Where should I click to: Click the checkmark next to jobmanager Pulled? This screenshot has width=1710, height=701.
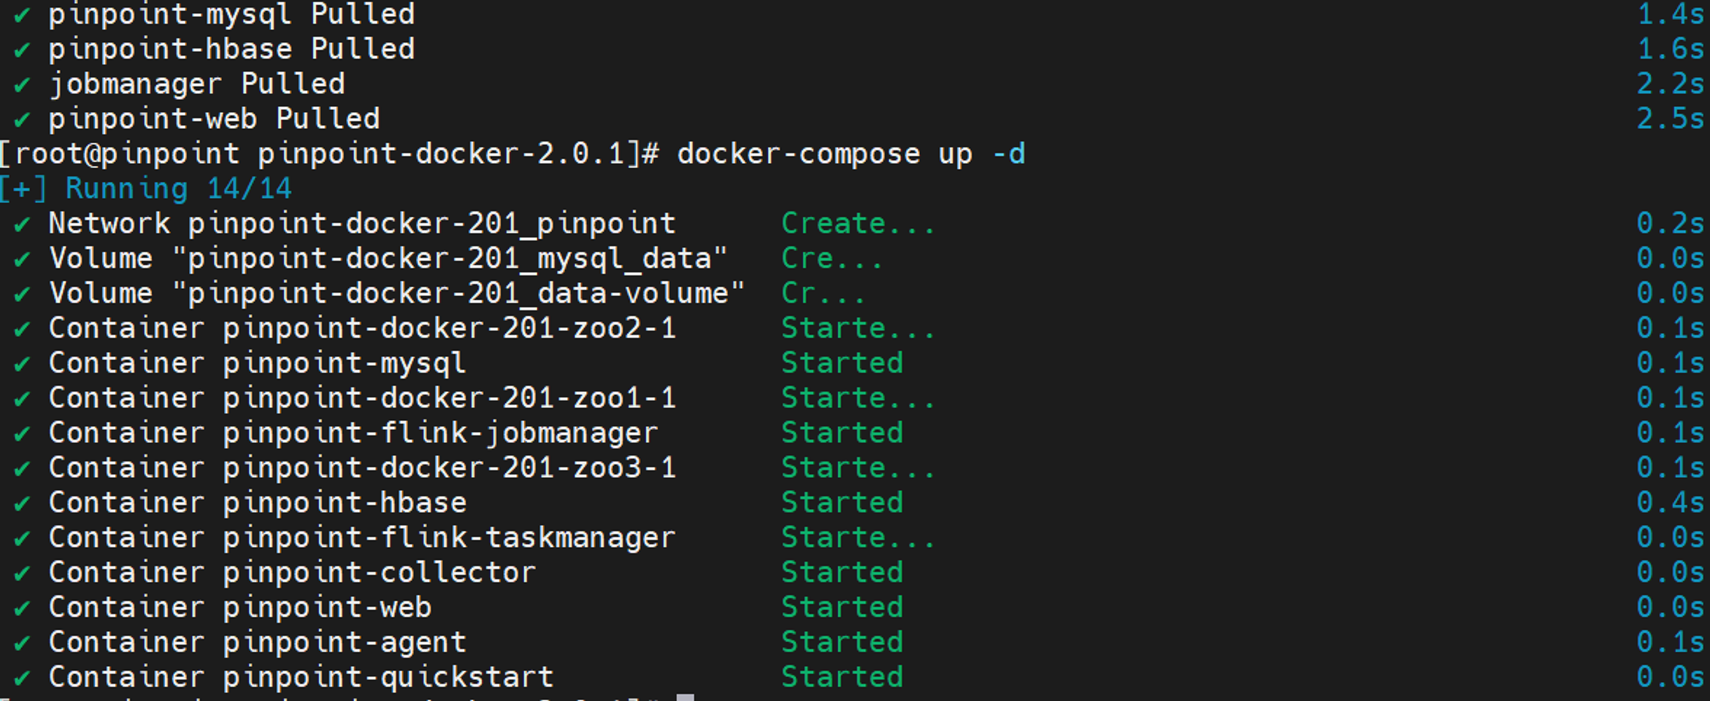click(x=21, y=86)
